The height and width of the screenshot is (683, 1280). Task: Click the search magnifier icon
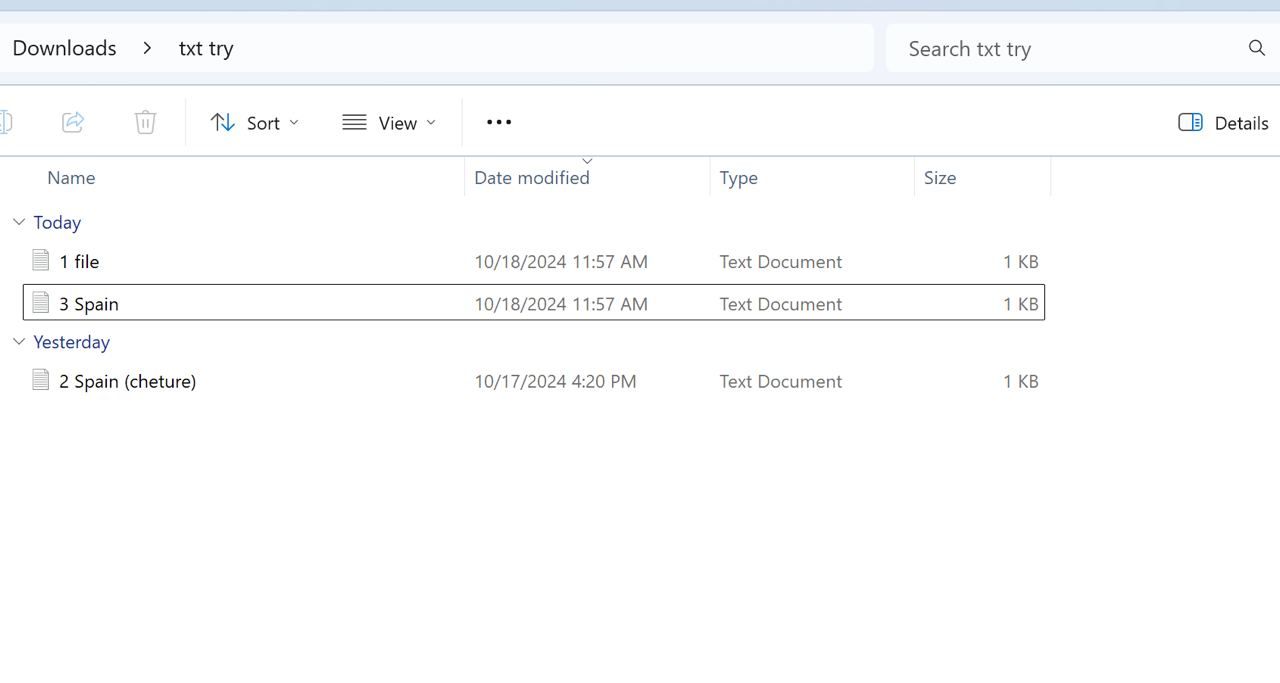(x=1256, y=48)
